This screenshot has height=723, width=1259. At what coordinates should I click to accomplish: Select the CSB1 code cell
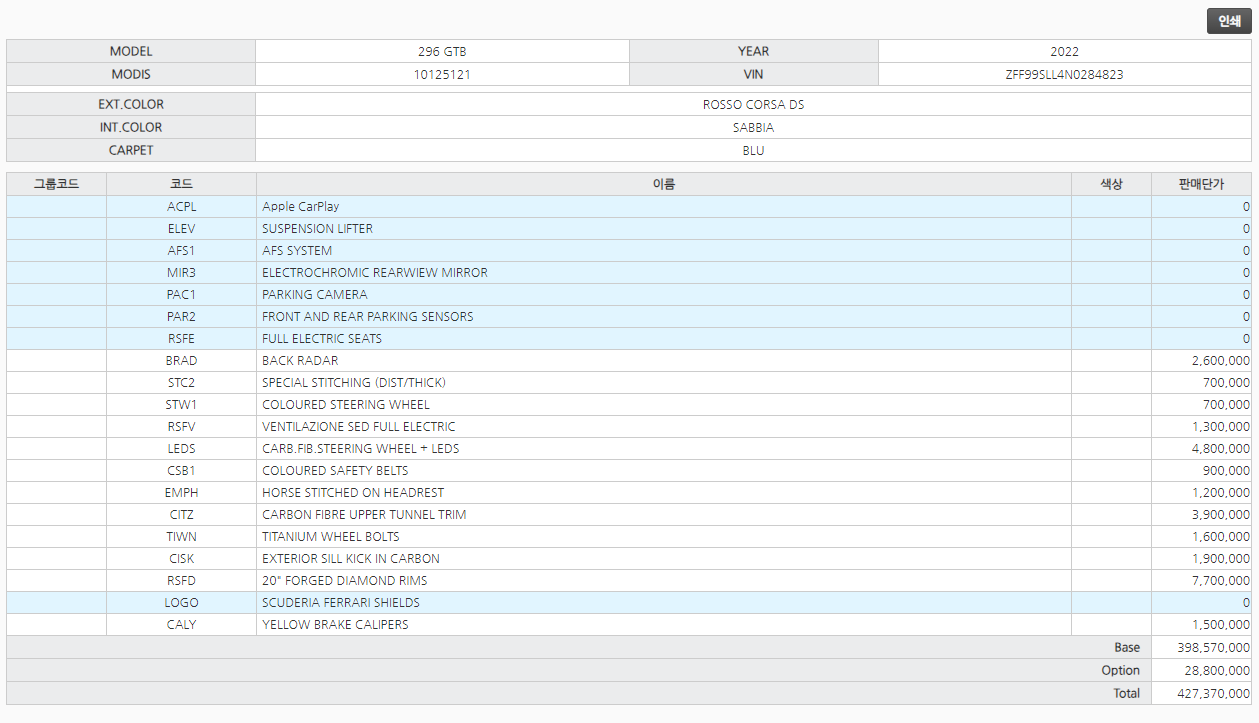pos(181,470)
